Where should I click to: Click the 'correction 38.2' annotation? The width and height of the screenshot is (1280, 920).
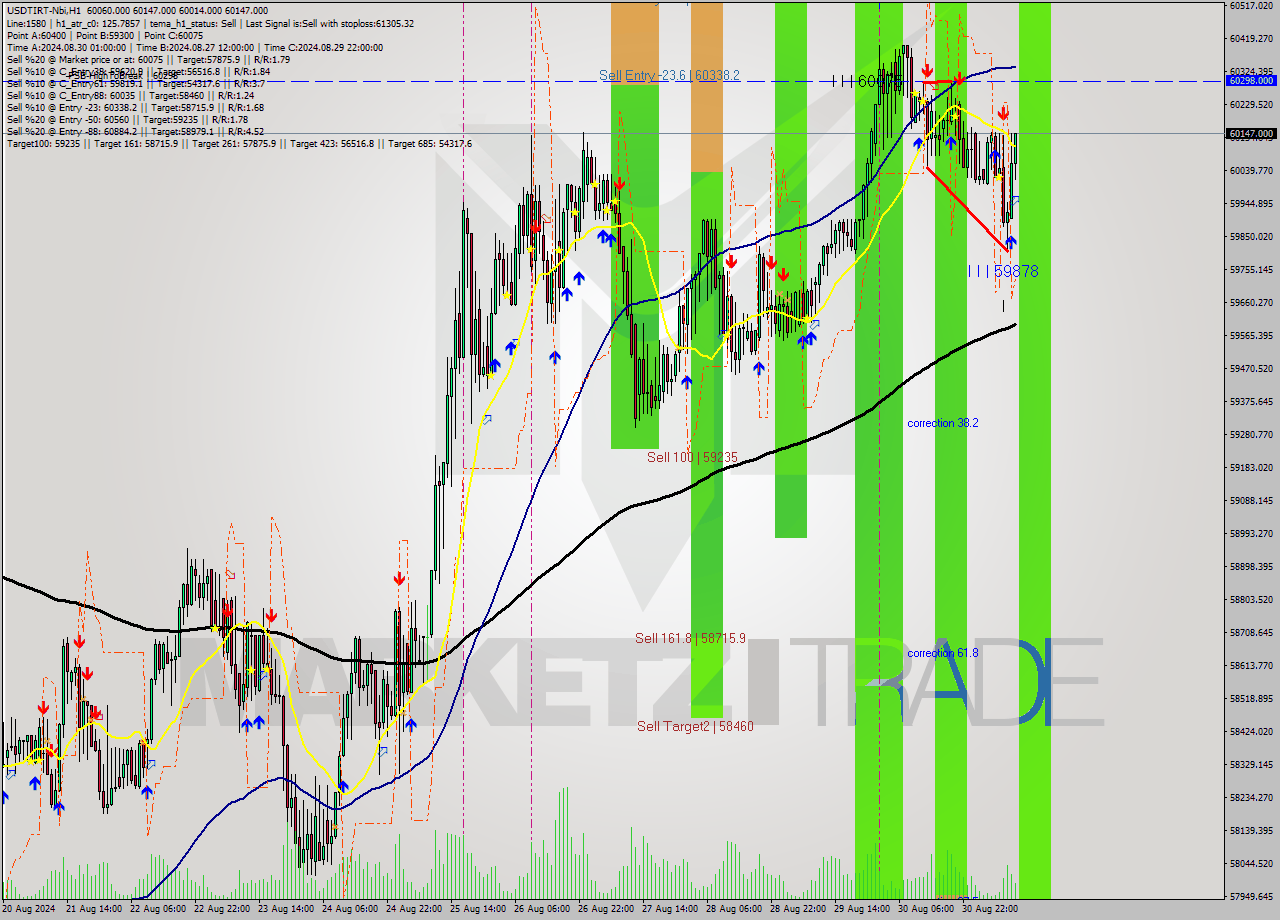point(943,423)
